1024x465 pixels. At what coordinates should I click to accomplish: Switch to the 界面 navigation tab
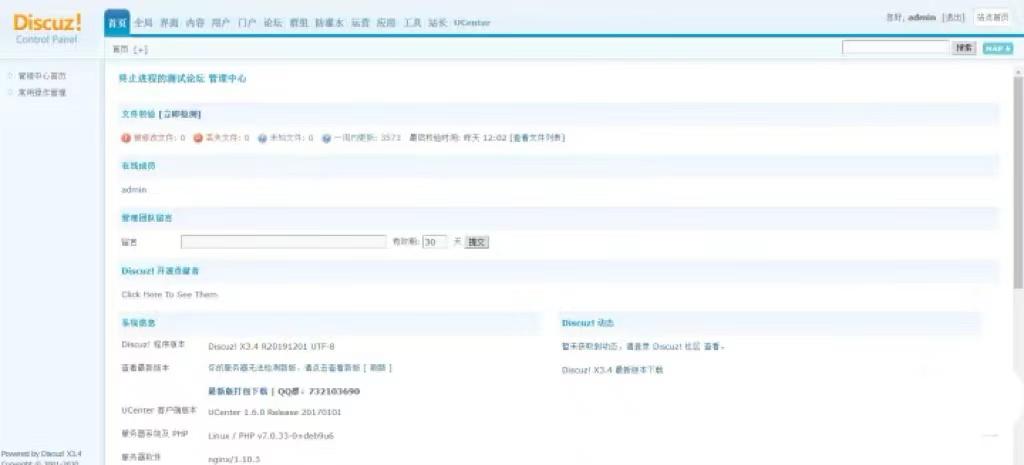[x=169, y=23]
